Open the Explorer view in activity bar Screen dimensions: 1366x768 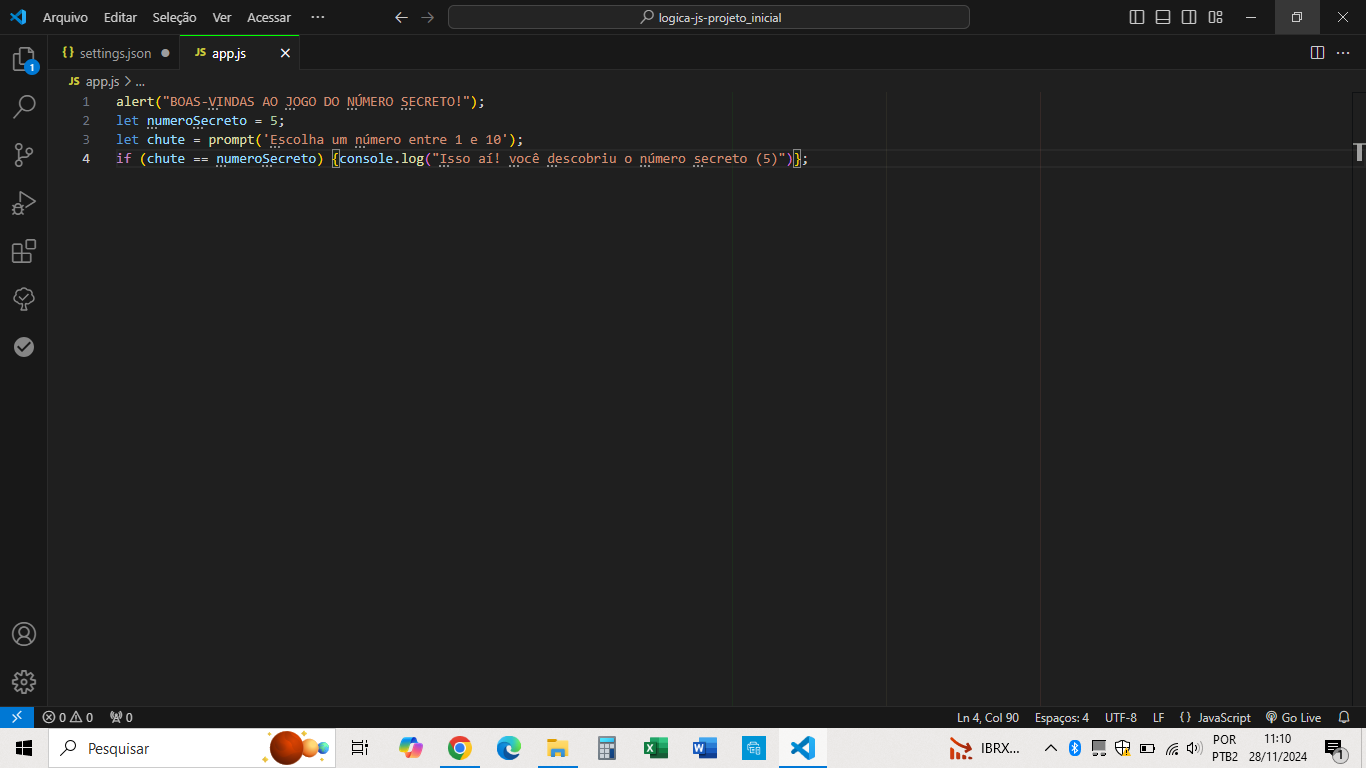pyautogui.click(x=24, y=59)
